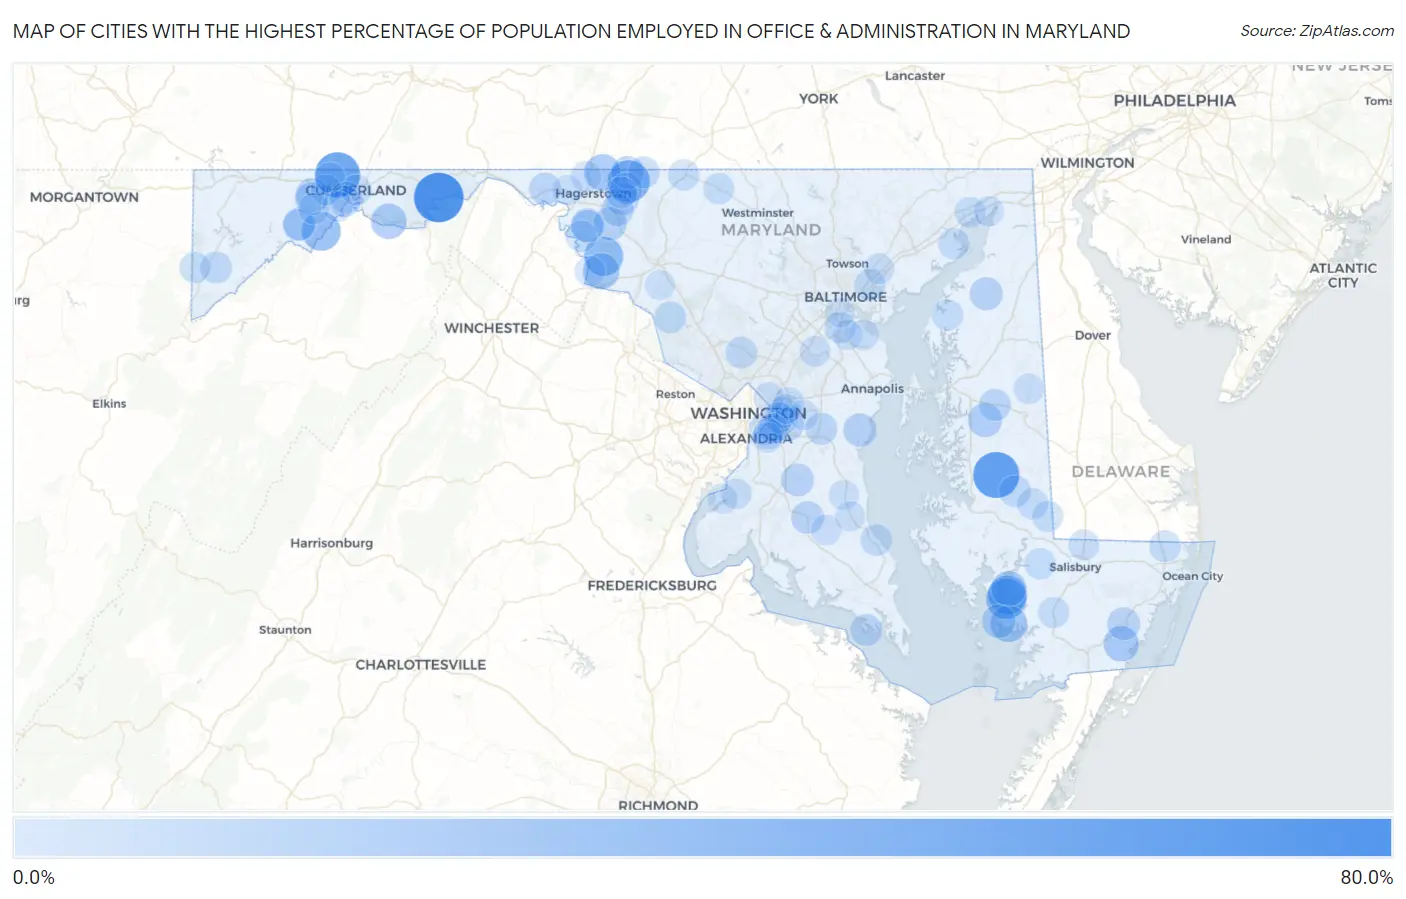Click the FREDERICKSBURG city label
The height and width of the screenshot is (899, 1406).
pyautogui.click(x=652, y=585)
